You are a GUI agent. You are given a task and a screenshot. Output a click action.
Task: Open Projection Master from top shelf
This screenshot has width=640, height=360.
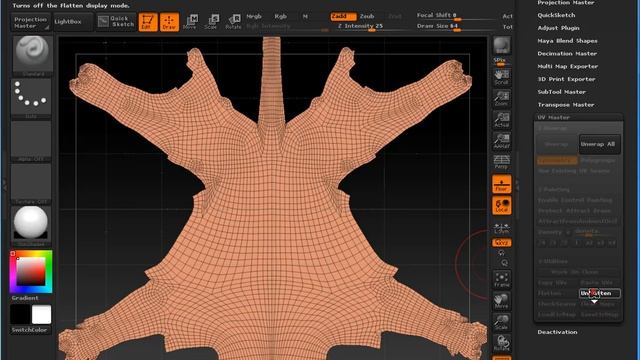coord(31,22)
